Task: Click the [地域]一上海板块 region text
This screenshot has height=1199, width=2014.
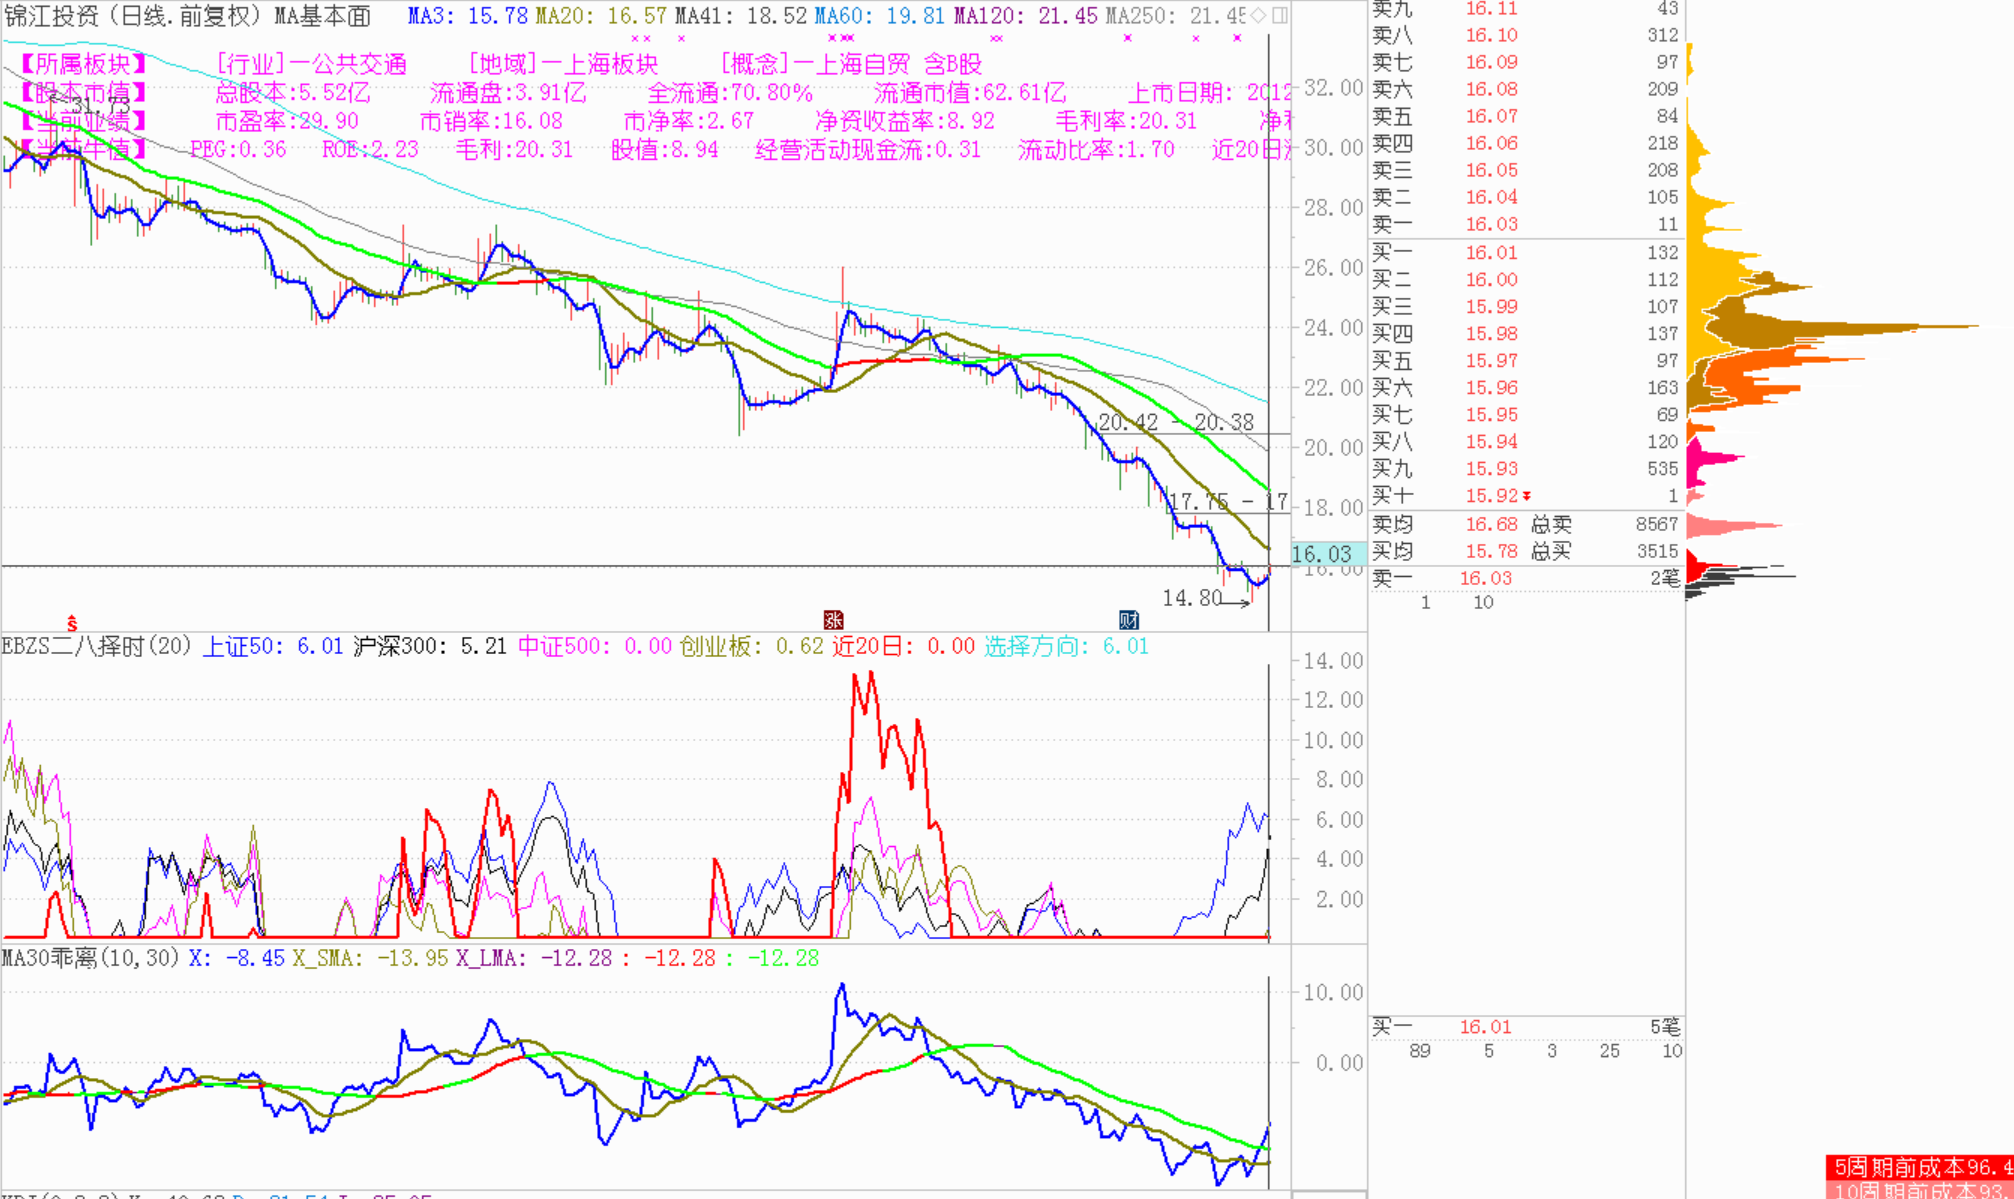Action: click(x=563, y=64)
